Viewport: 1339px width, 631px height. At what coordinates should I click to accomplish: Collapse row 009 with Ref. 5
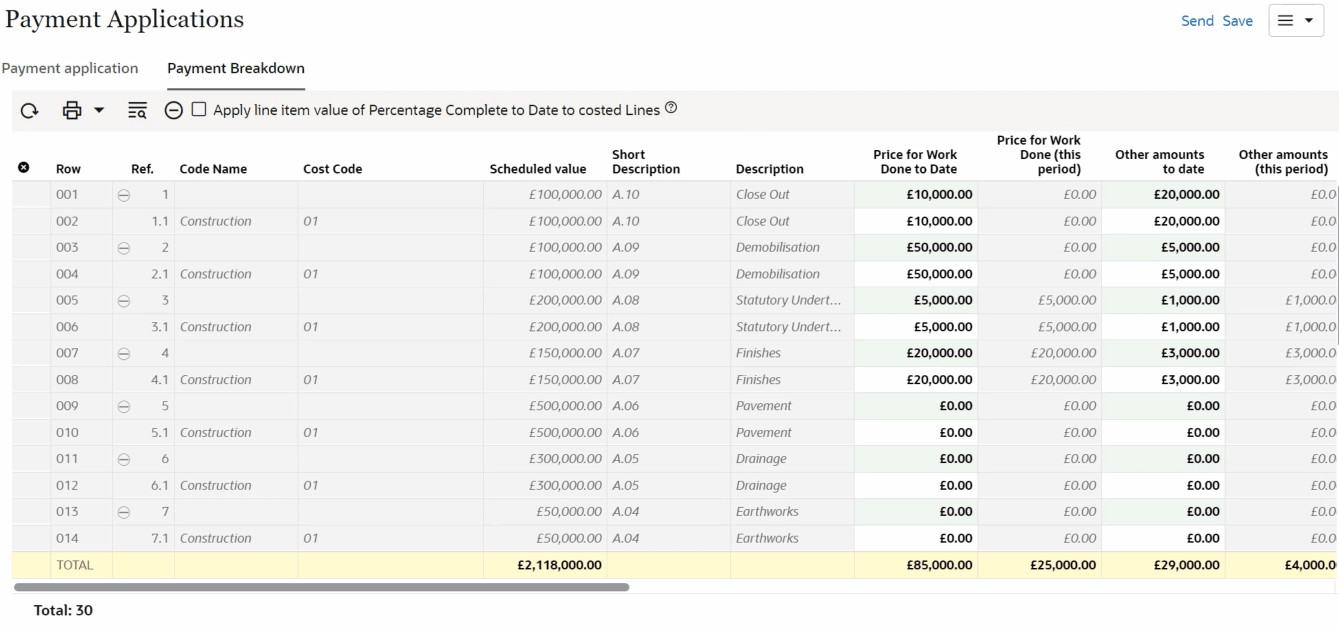124,406
